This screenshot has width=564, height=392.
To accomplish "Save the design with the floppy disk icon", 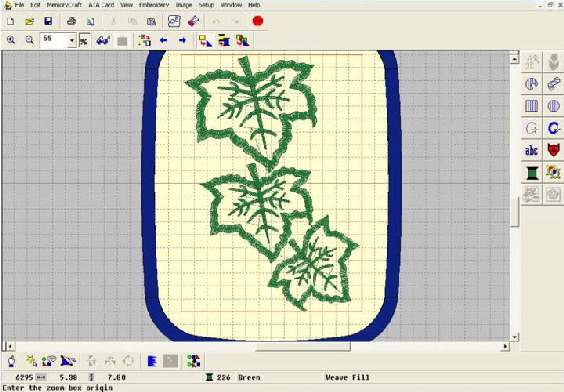I will [48, 22].
